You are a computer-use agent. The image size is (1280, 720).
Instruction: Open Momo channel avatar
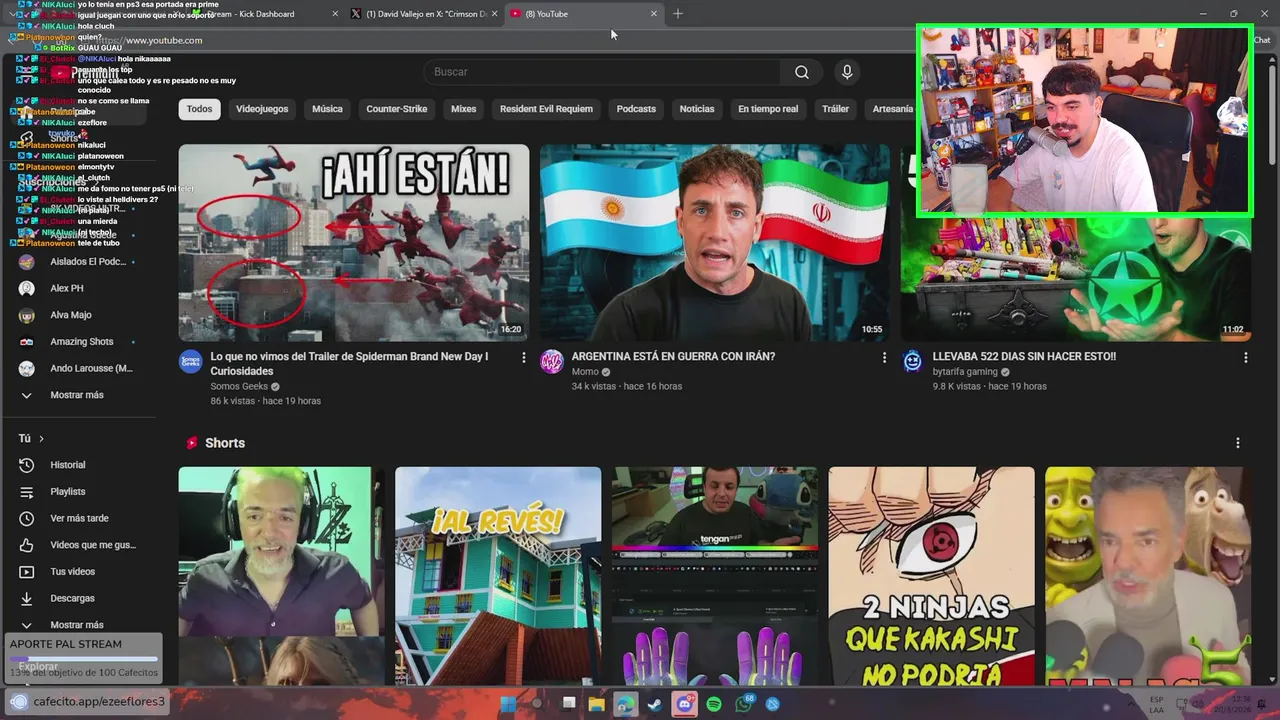pyautogui.click(x=552, y=362)
